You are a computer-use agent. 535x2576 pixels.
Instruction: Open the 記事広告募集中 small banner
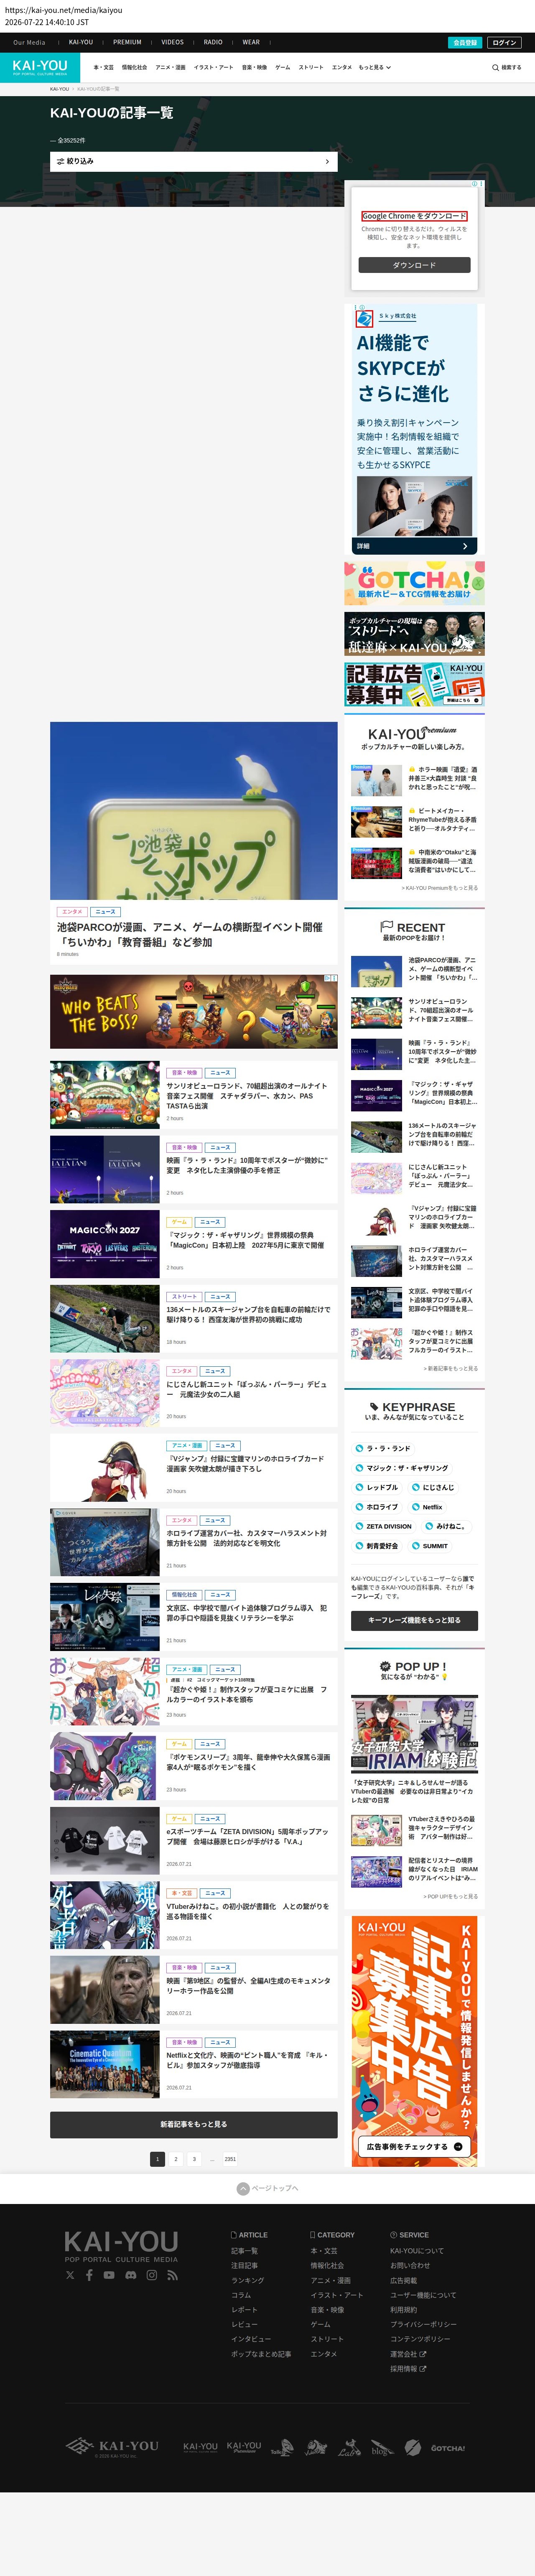[x=414, y=684]
